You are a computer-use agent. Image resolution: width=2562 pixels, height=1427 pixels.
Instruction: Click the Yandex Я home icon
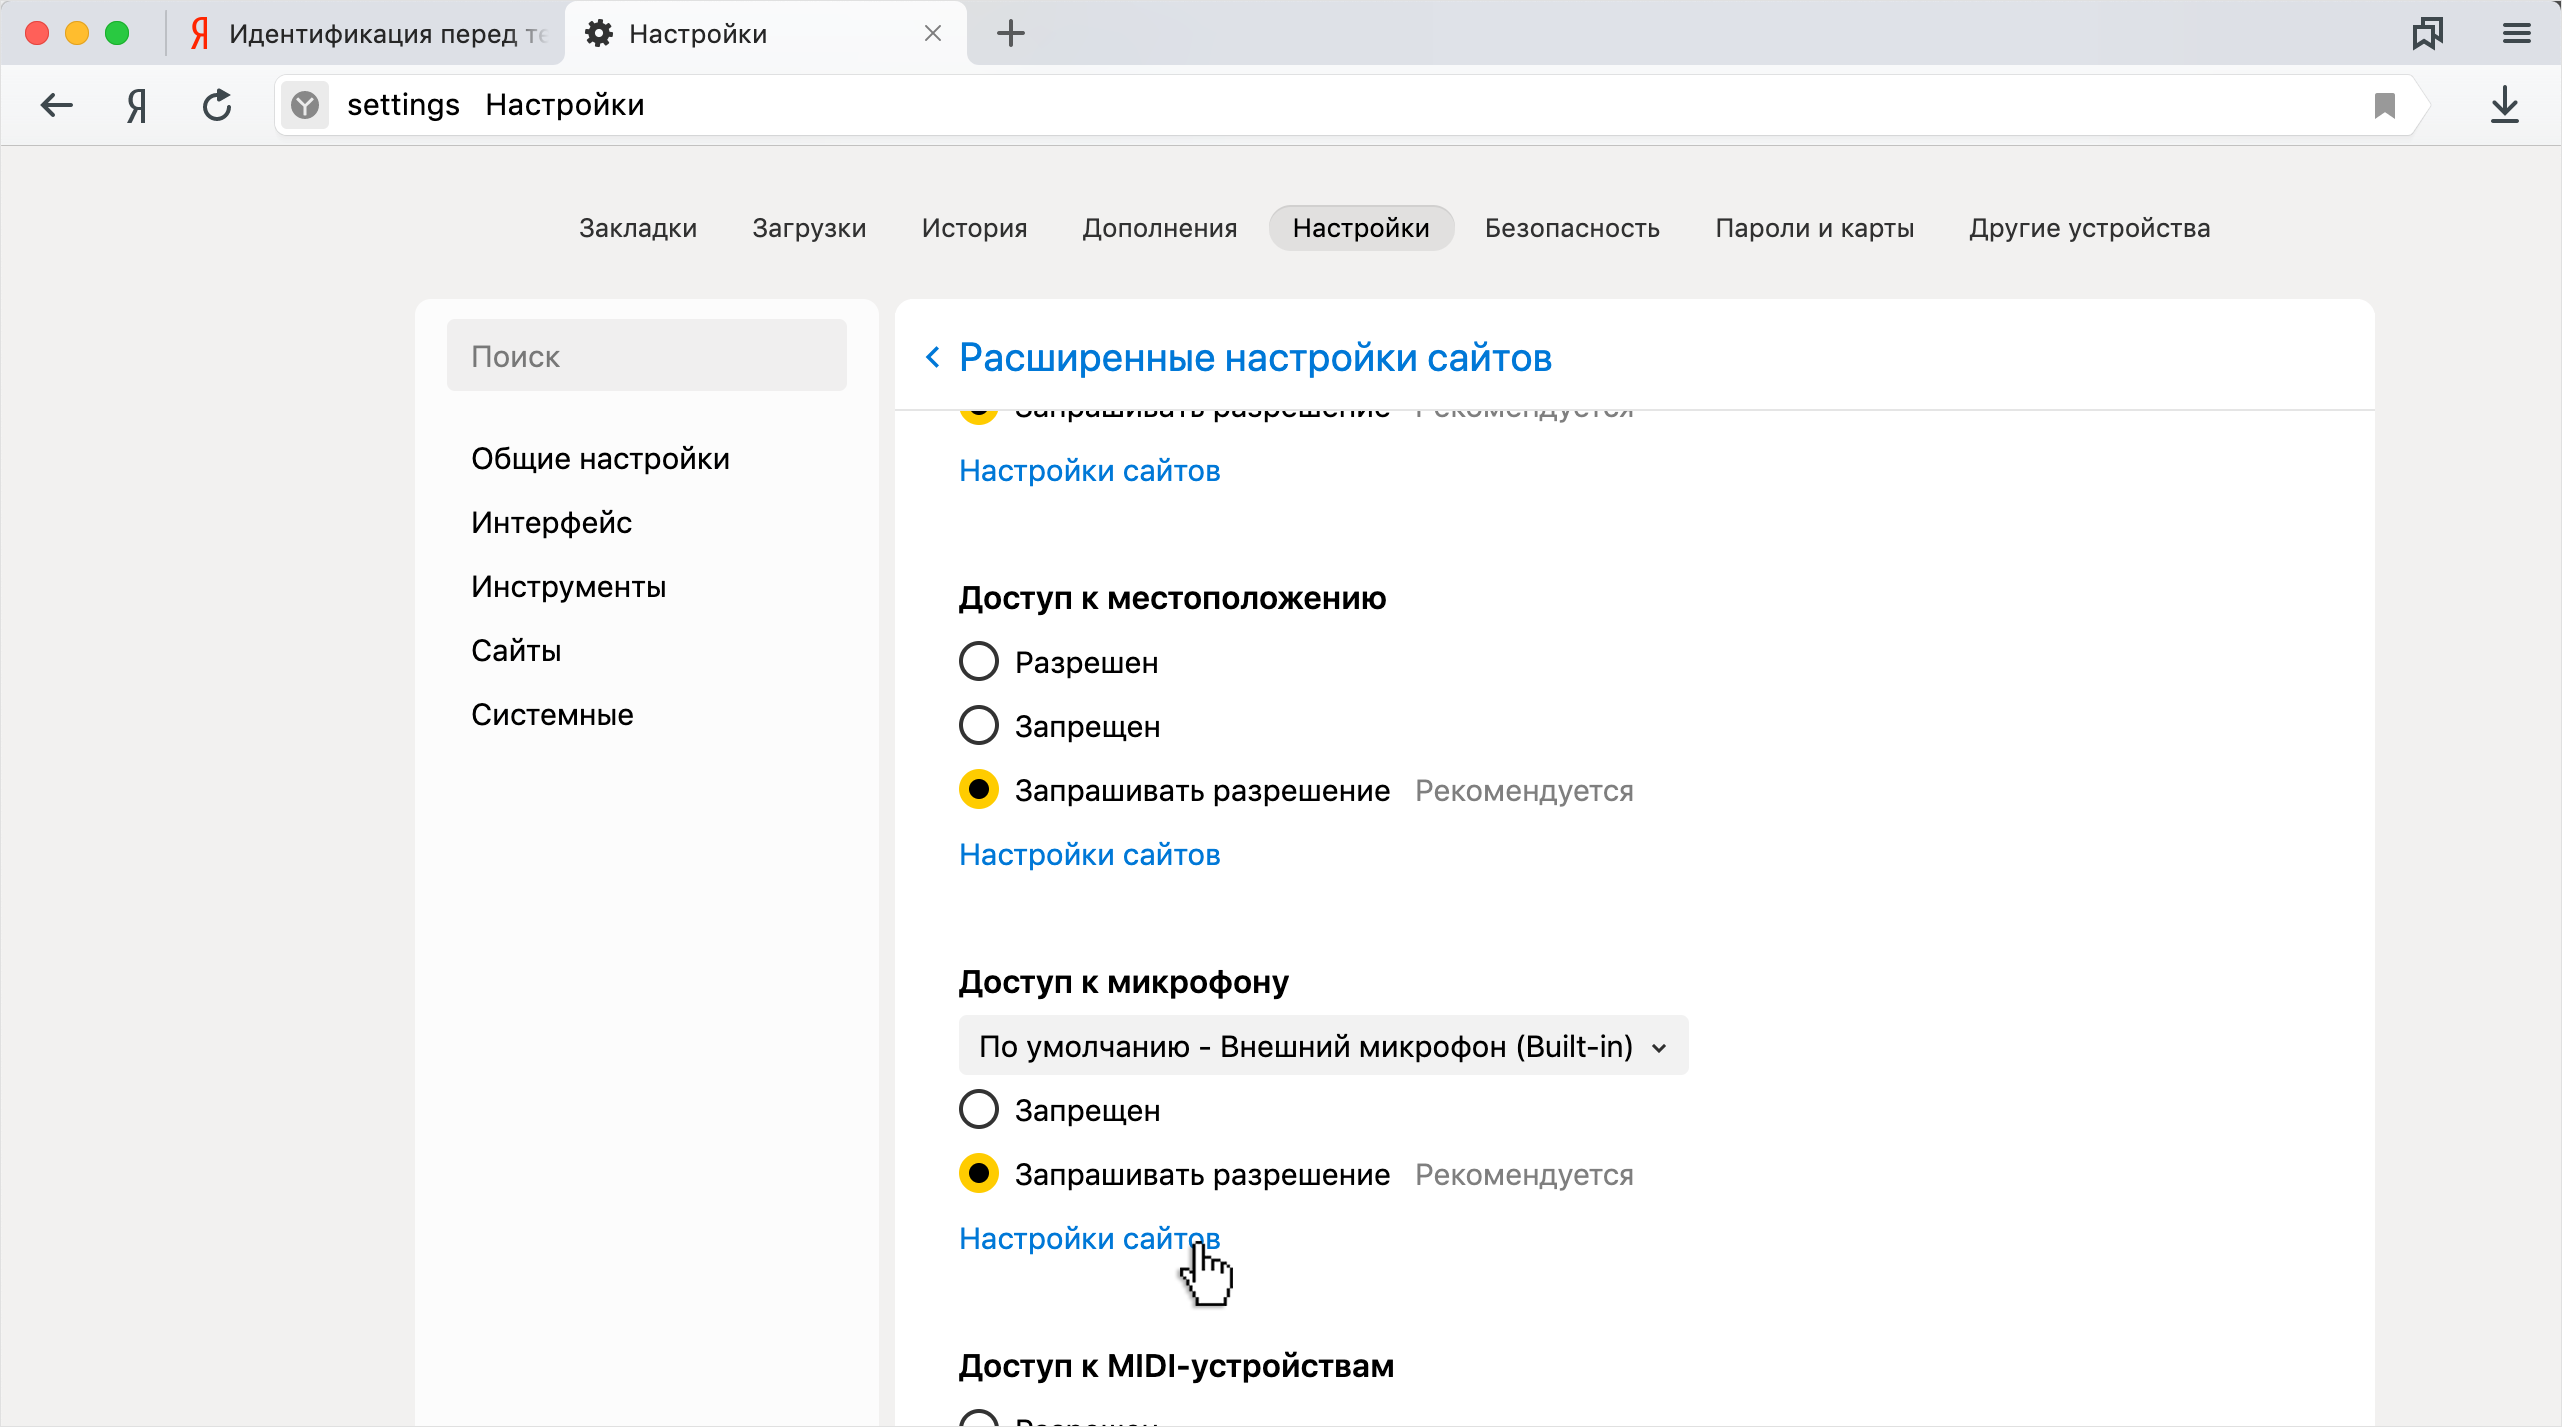(137, 105)
